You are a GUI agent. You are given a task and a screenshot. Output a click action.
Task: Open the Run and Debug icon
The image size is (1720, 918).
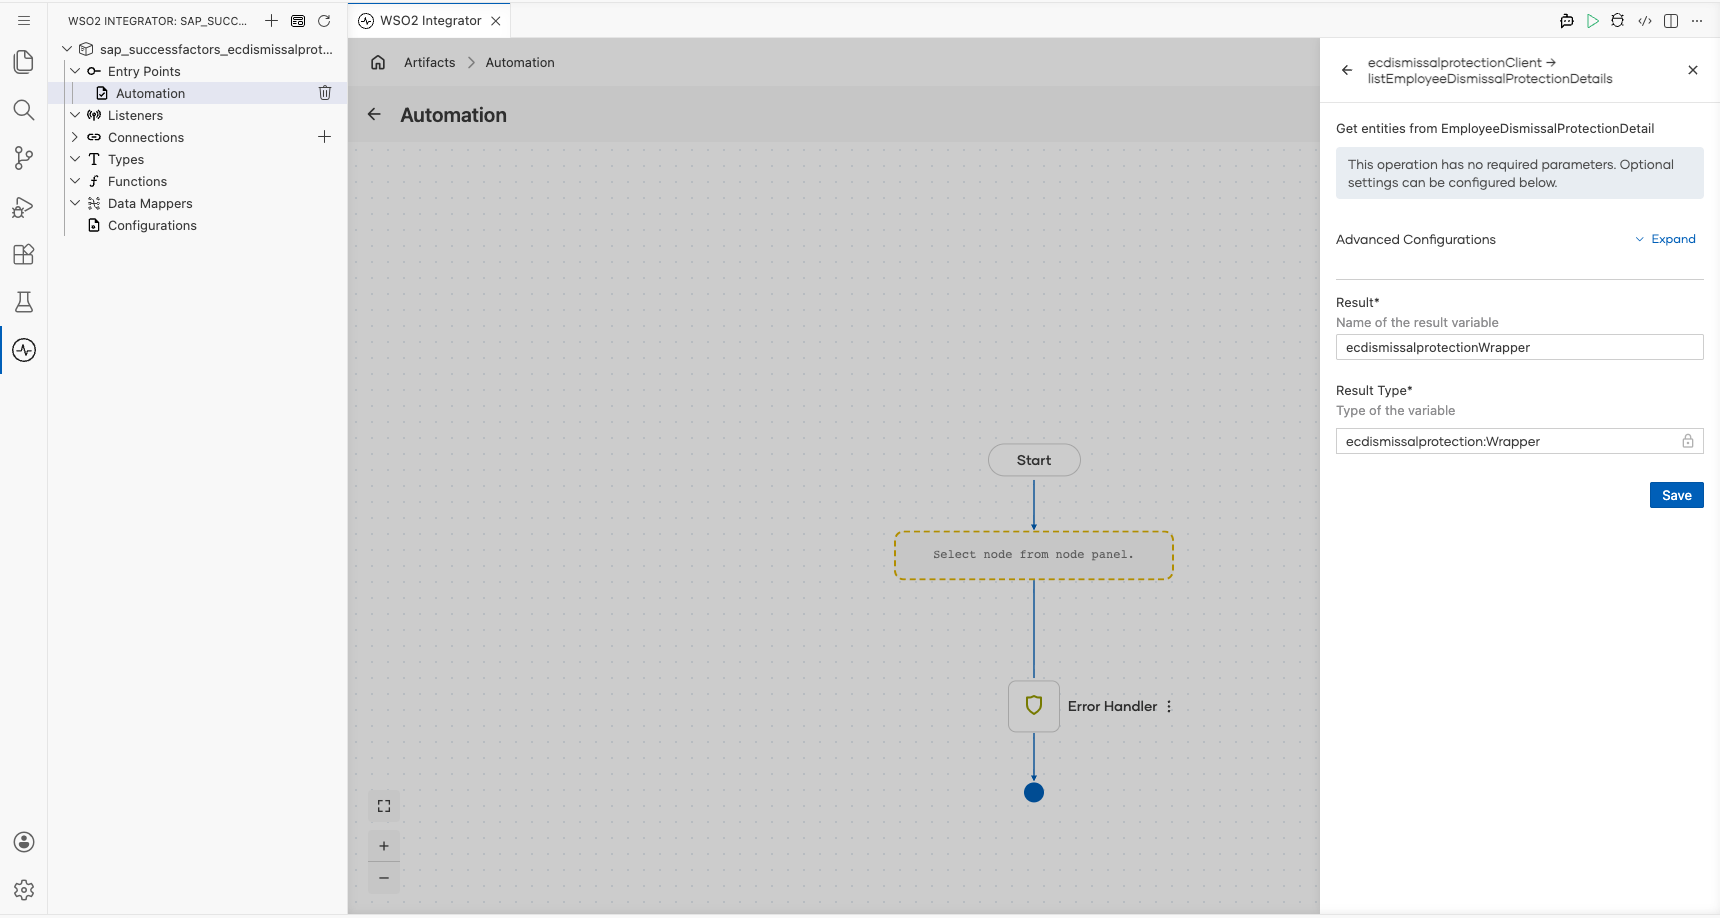(x=24, y=206)
